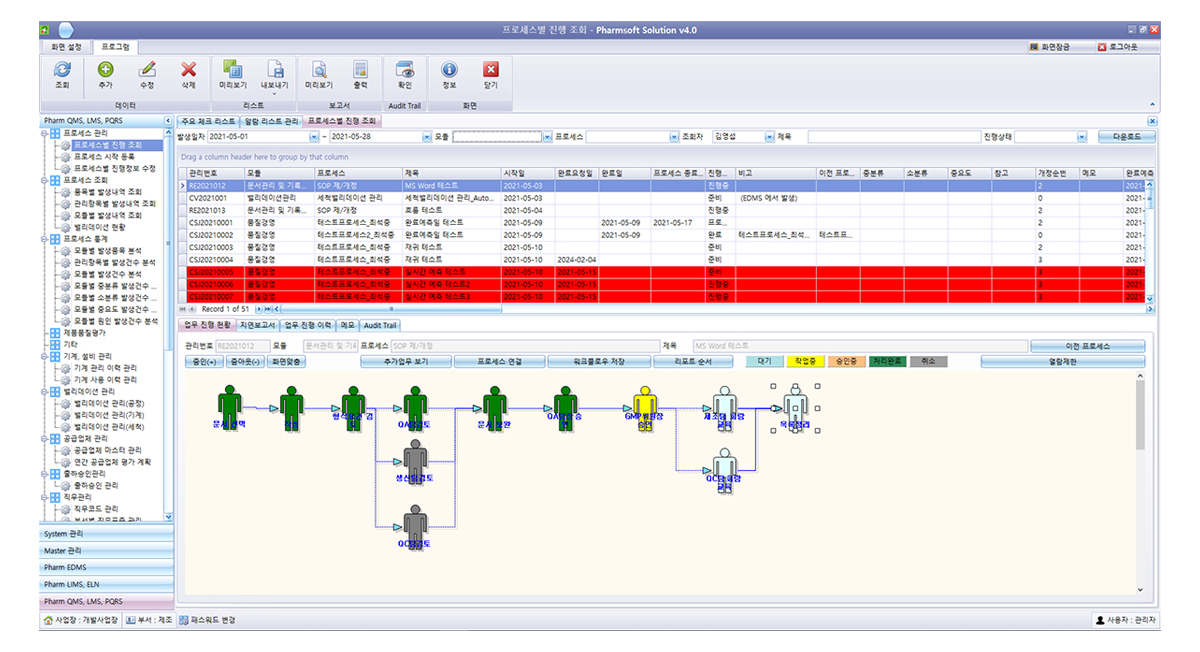
Task: Click the 열람제한 button
Action: point(1062,361)
